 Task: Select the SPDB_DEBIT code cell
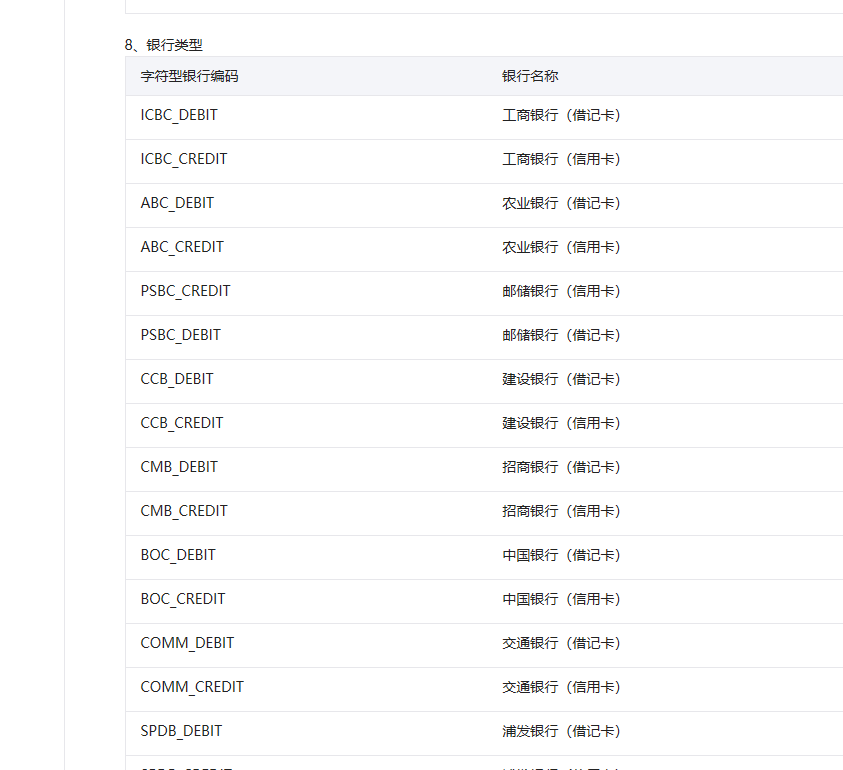coord(181,732)
